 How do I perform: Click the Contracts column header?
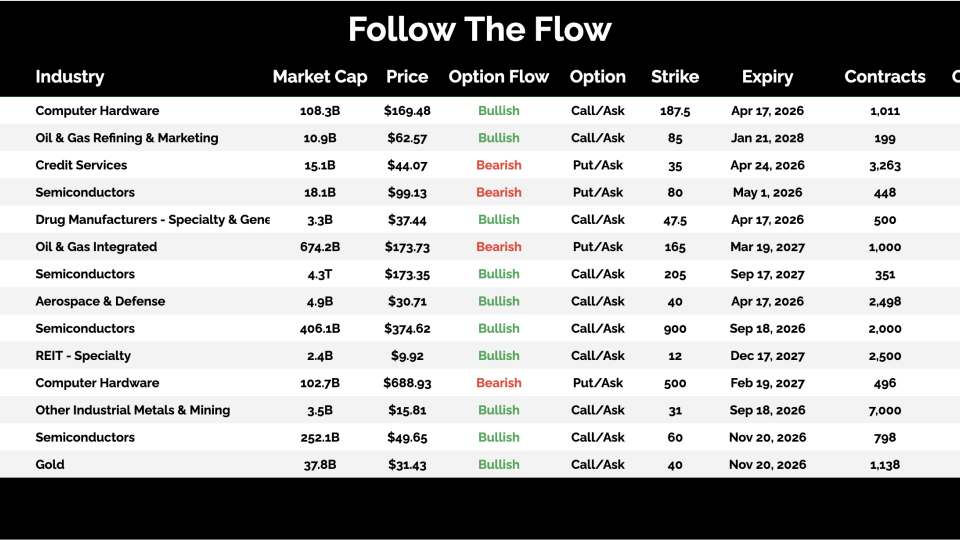(x=885, y=77)
